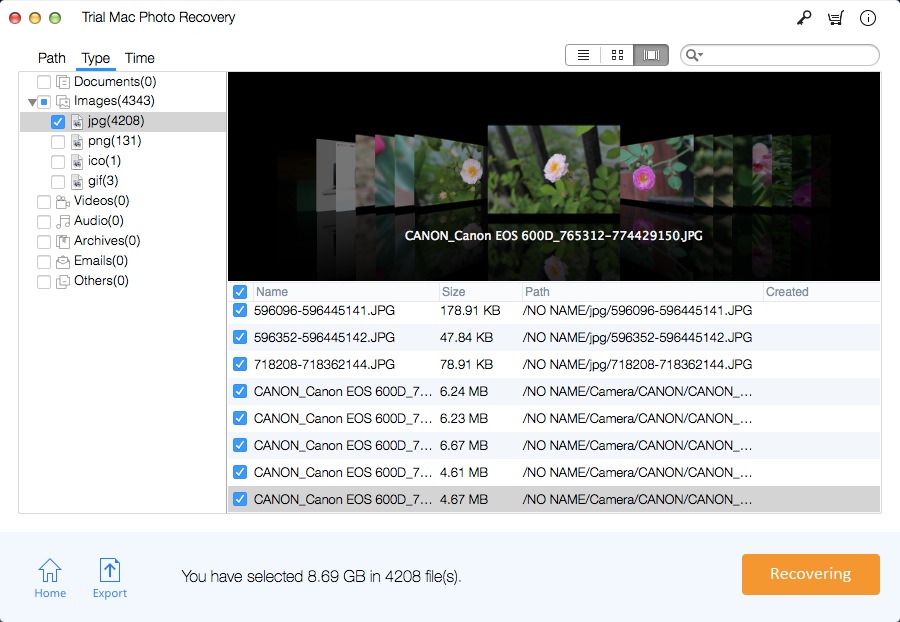Click the Export icon
The height and width of the screenshot is (622, 900).
tap(110, 570)
